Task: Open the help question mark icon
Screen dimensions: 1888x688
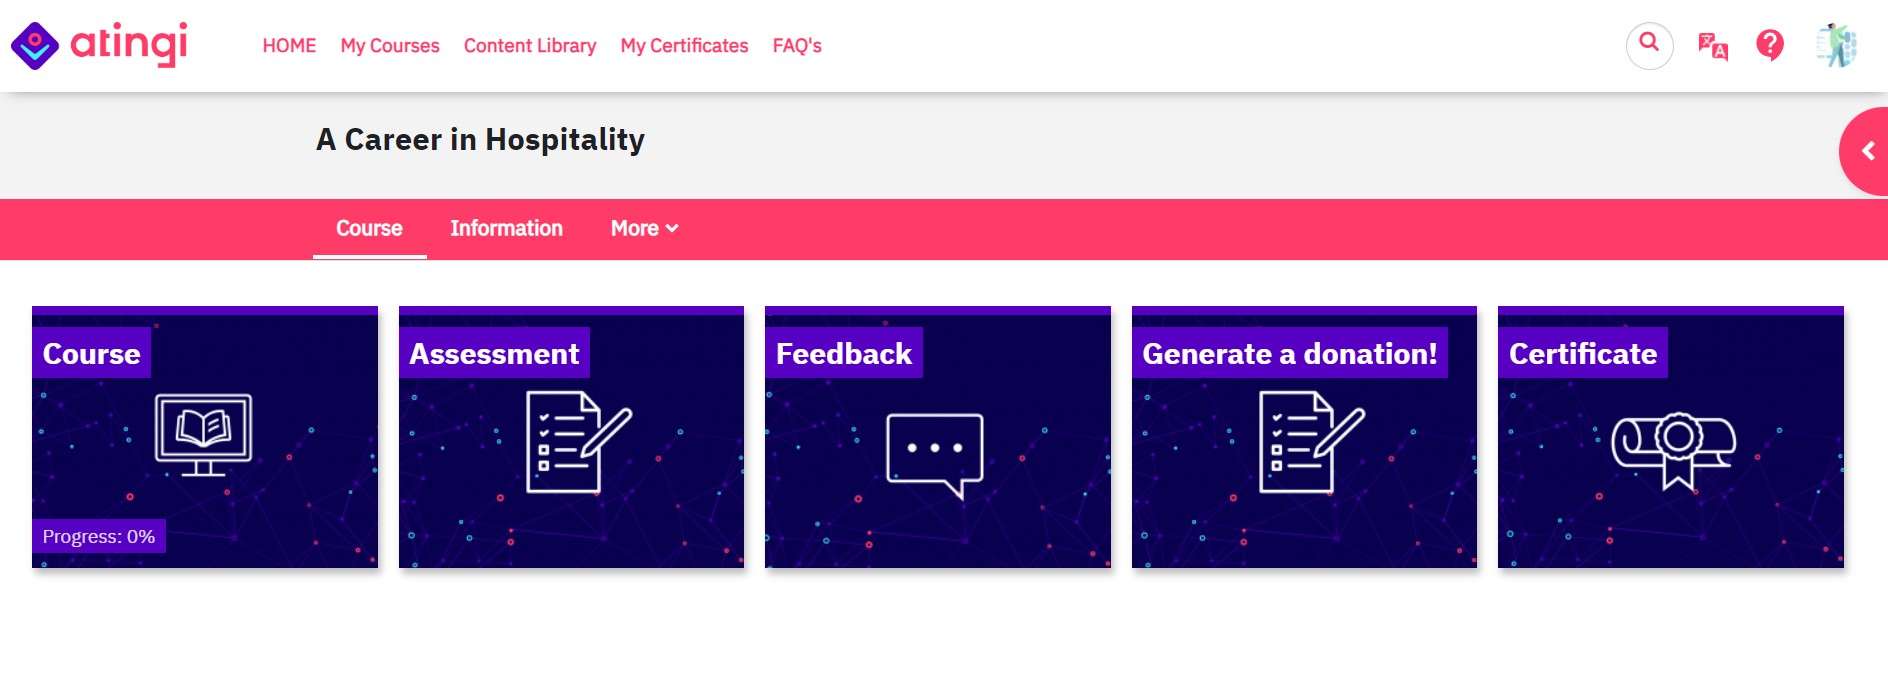Action: (x=1769, y=45)
